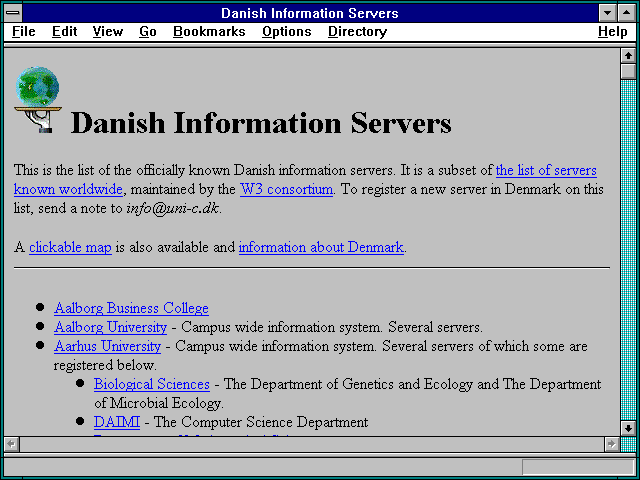Open the Options menu

click(x=287, y=32)
